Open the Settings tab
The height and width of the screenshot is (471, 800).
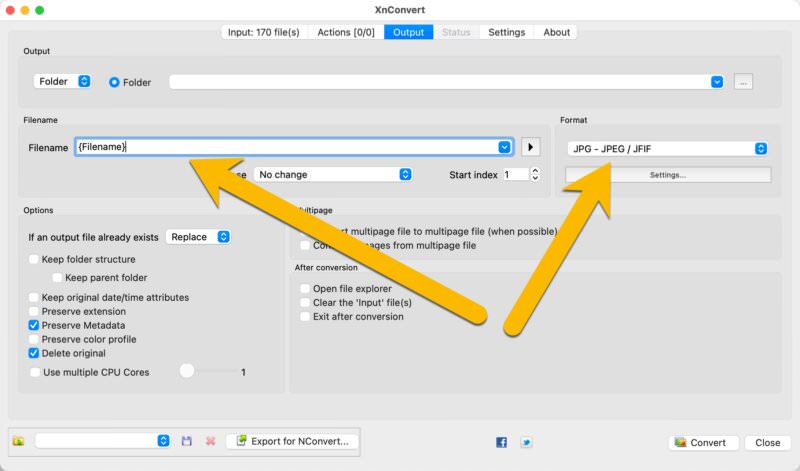point(507,32)
